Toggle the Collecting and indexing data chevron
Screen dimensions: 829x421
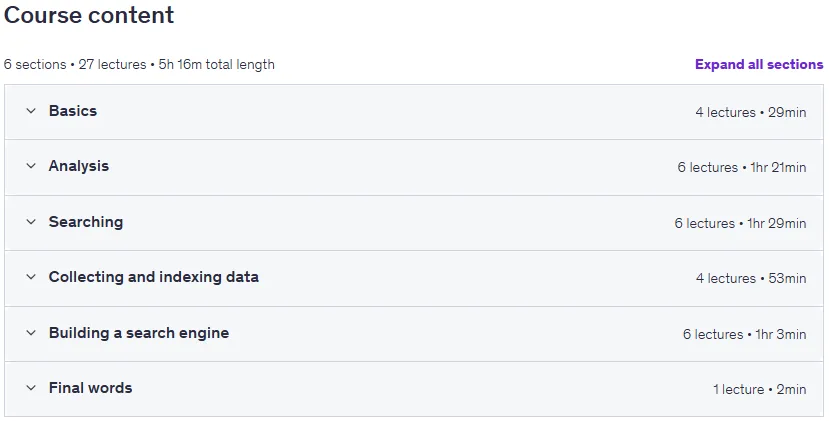[x=31, y=277]
